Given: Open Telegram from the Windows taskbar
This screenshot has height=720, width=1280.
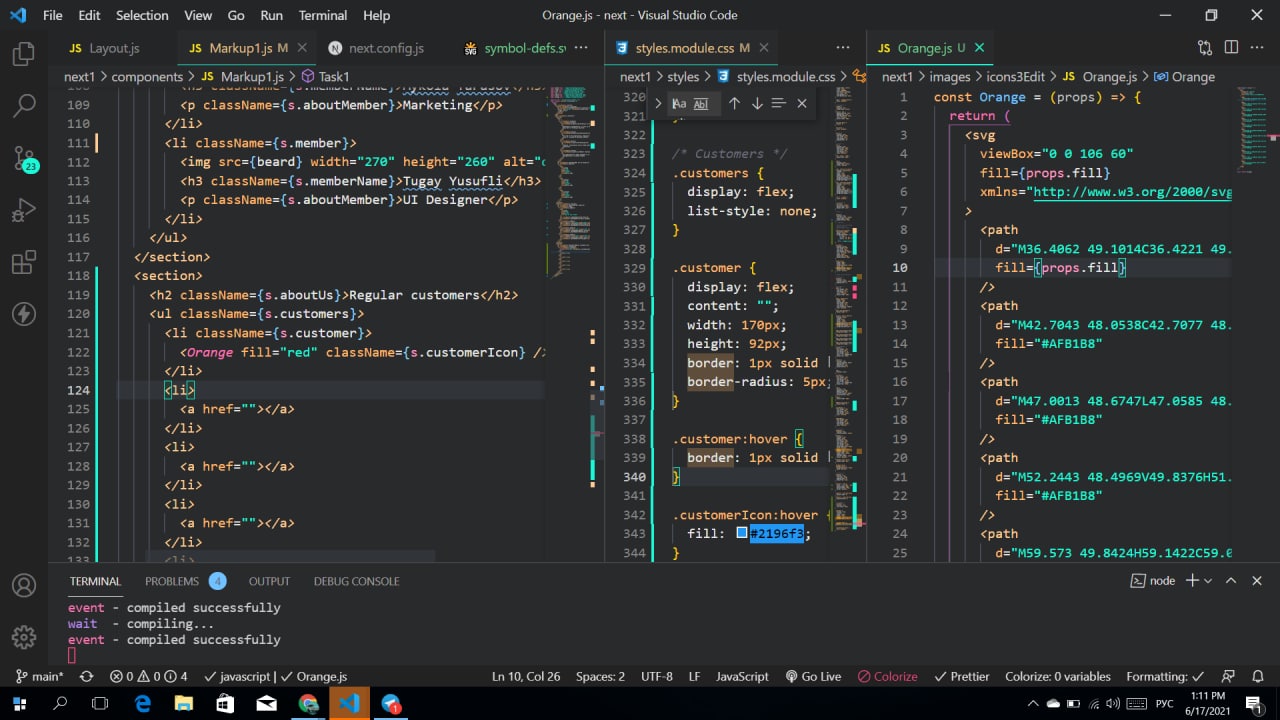Looking at the screenshot, I should coord(391,704).
